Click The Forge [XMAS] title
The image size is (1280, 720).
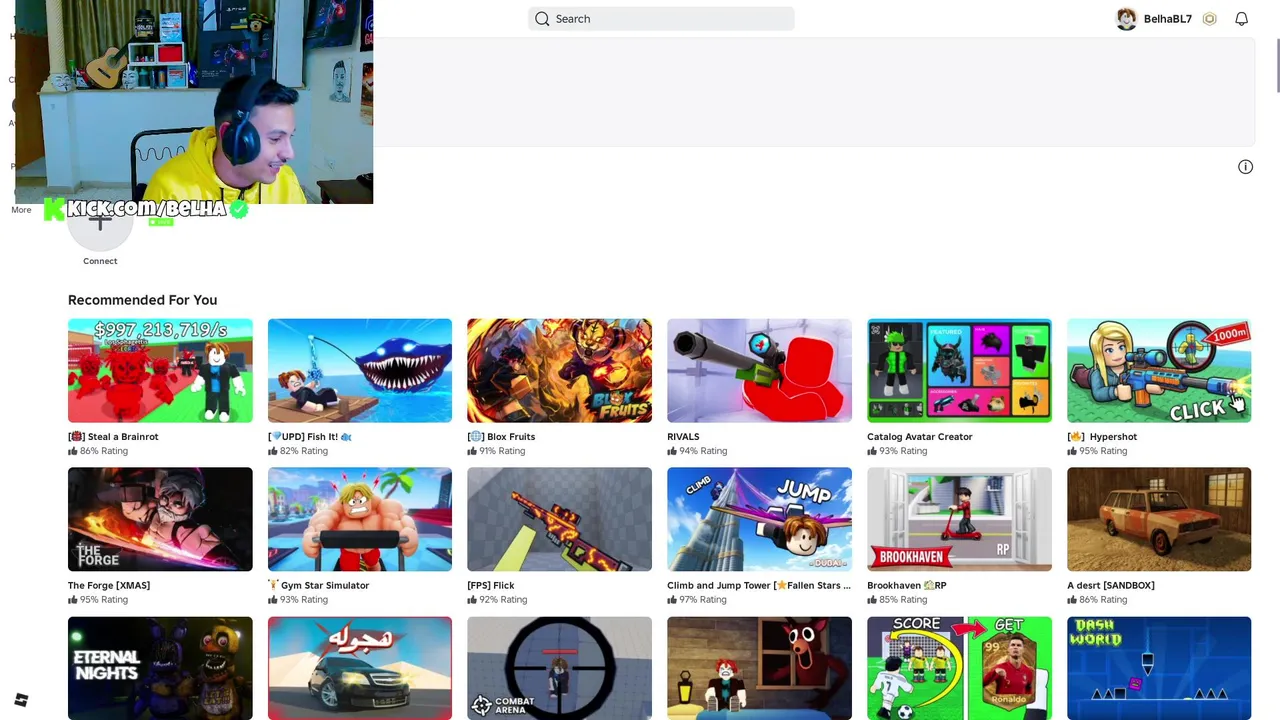(109, 586)
